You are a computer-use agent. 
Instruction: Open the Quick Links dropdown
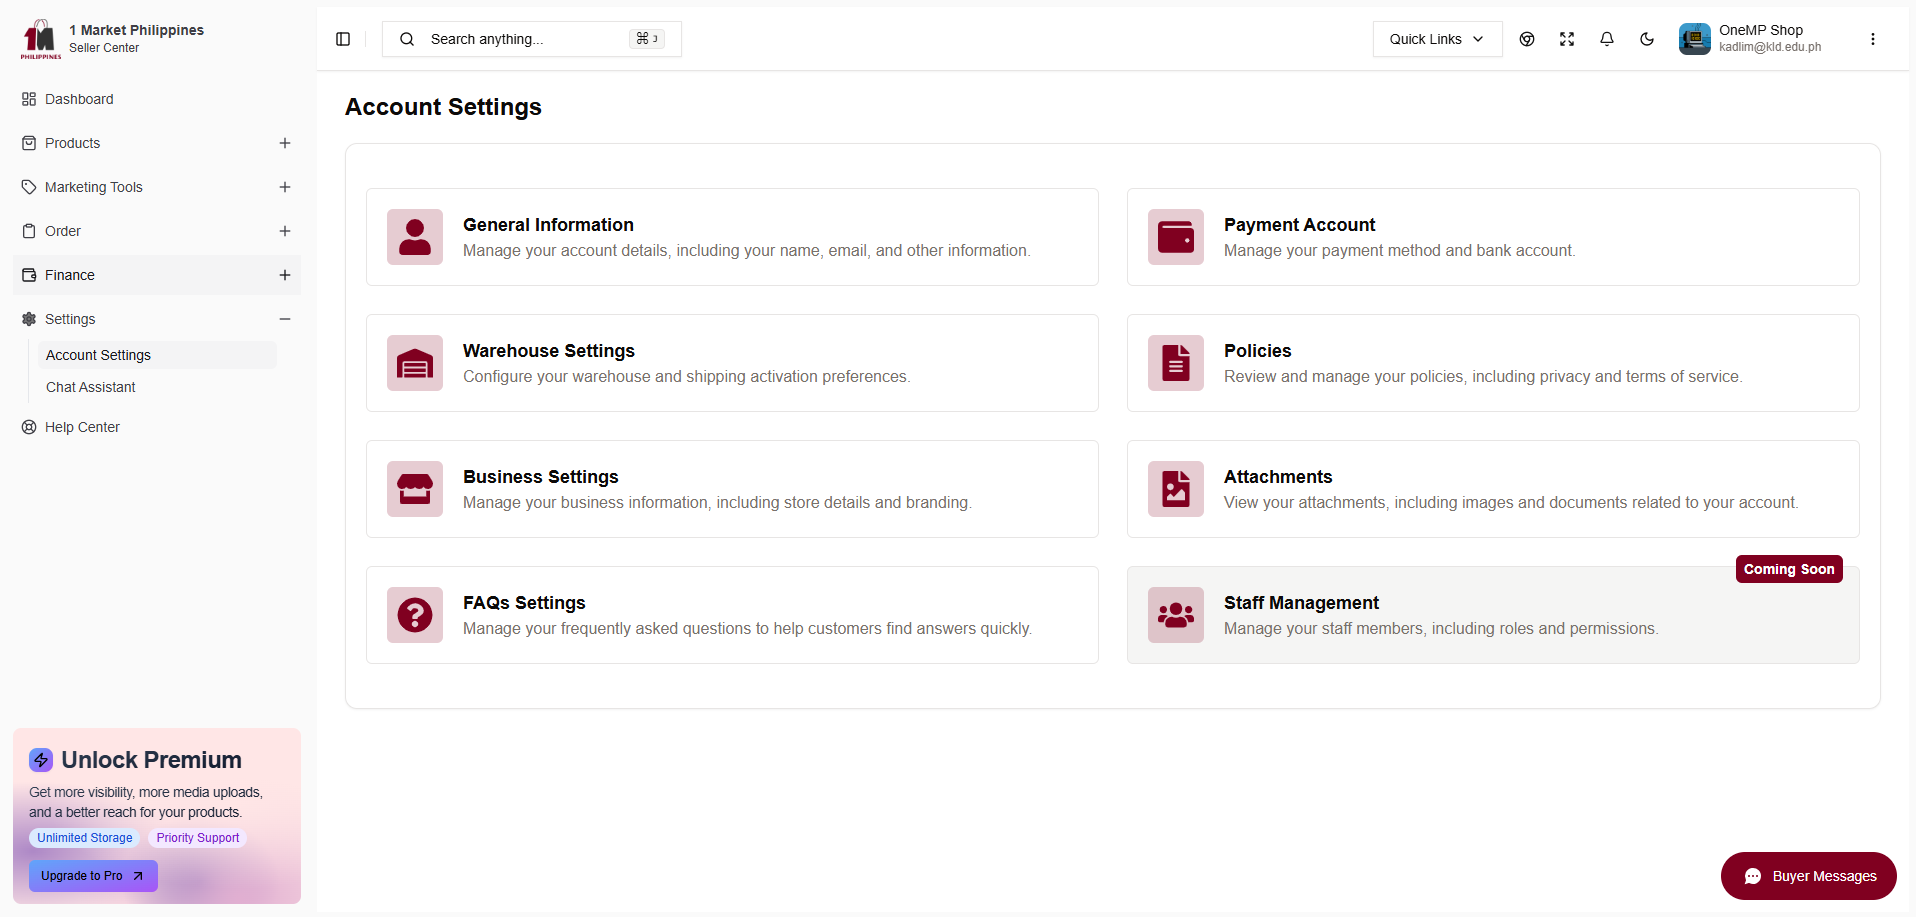[1436, 39]
